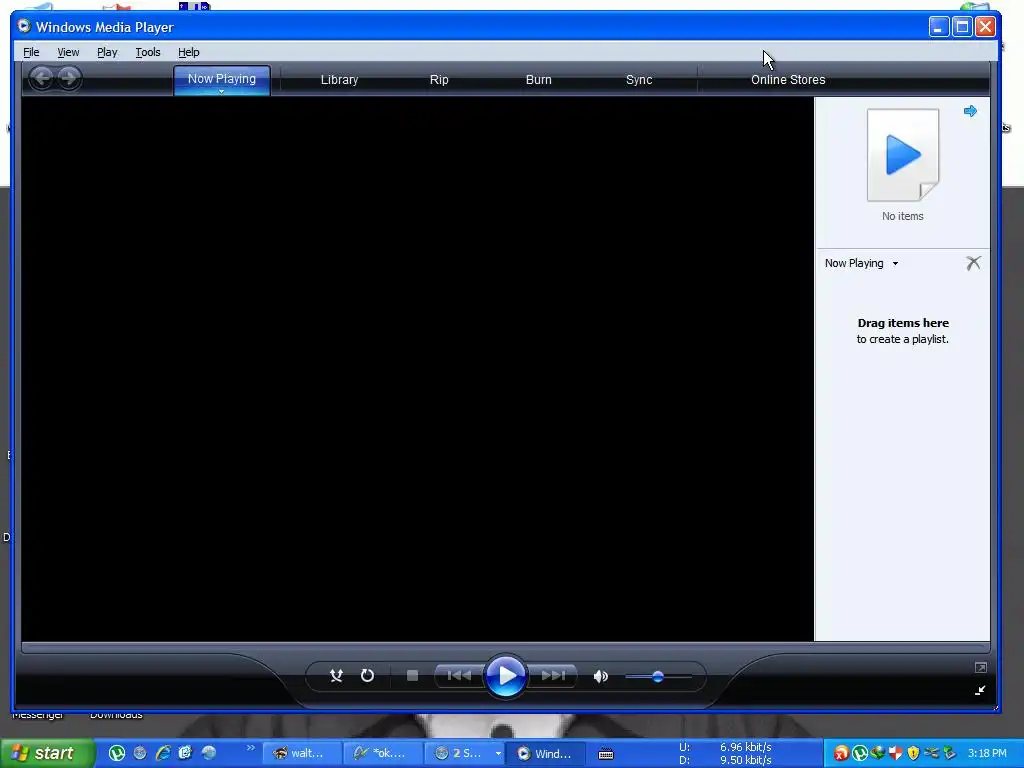The height and width of the screenshot is (768, 1024).
Task: Switch to compact mode icon
Action: (980, 690)
